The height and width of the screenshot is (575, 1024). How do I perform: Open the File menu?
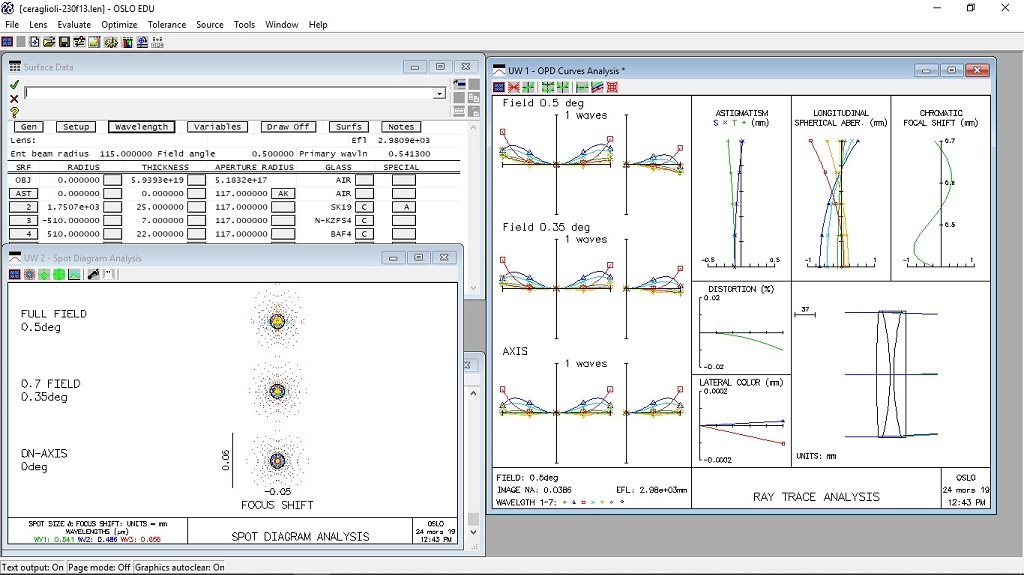tap(12, 24)
